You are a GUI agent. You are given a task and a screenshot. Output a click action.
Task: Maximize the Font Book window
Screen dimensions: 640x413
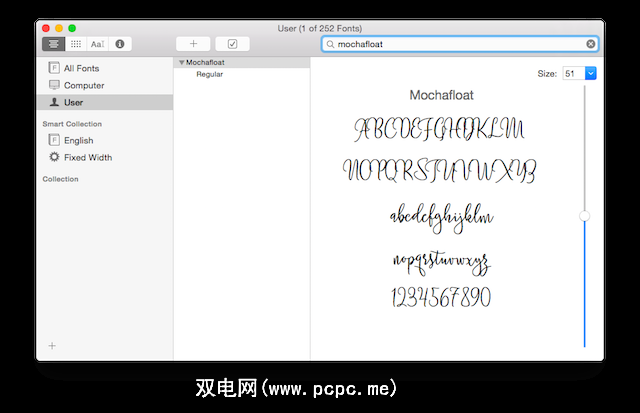pyautogui.click(x=72, y=28)
